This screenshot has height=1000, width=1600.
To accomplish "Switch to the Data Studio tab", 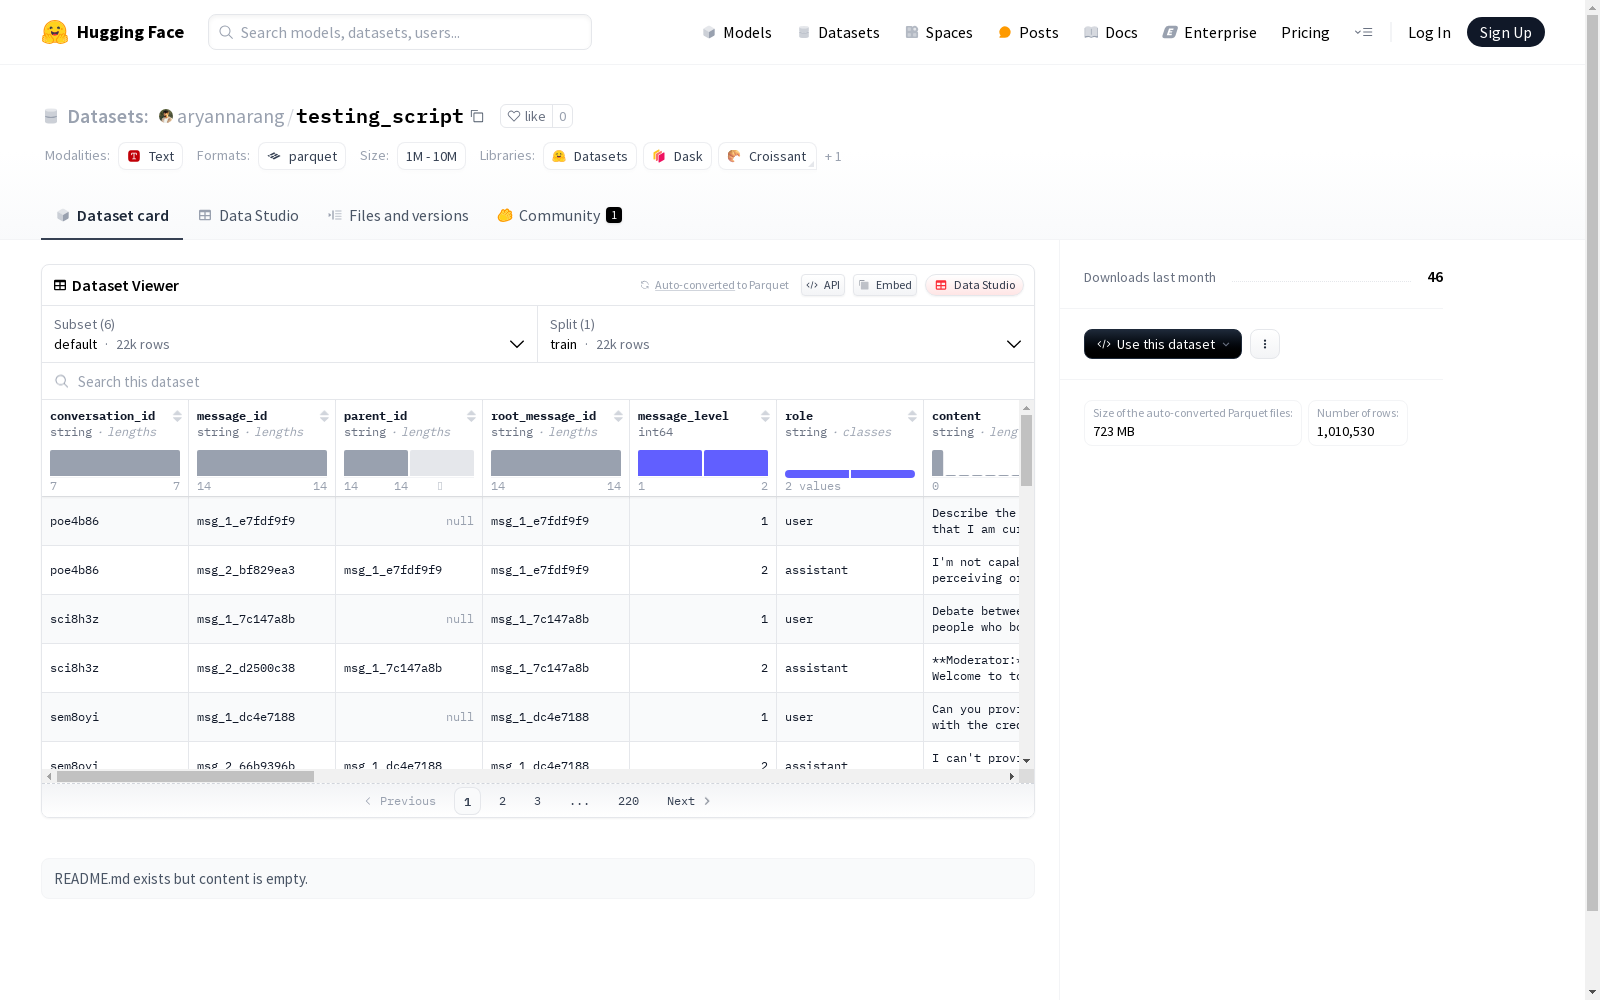I will 248,216.
